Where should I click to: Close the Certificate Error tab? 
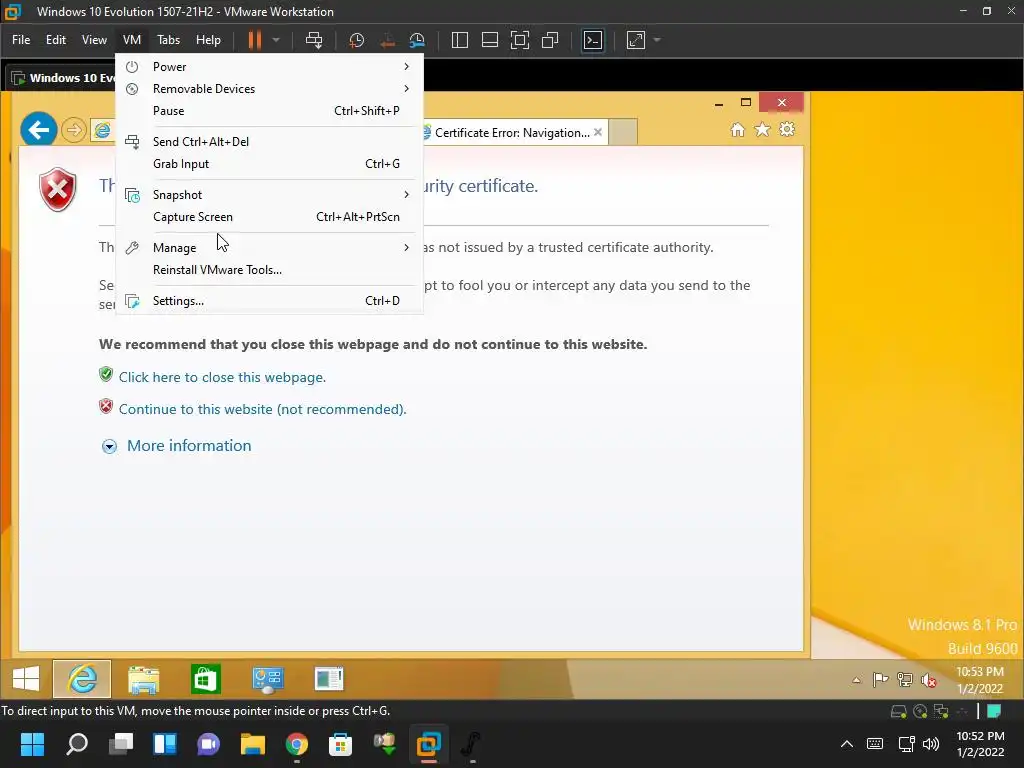tap(598, 132)
